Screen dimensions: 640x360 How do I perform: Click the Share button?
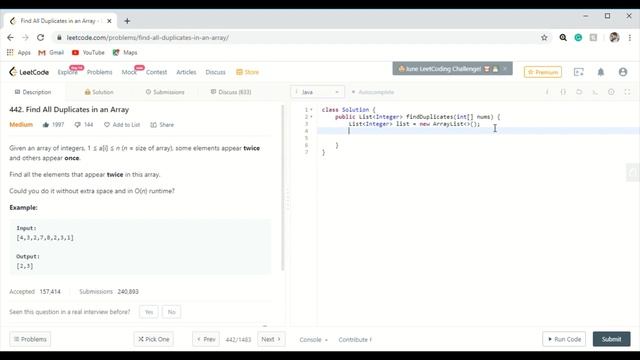click(162, 125)
